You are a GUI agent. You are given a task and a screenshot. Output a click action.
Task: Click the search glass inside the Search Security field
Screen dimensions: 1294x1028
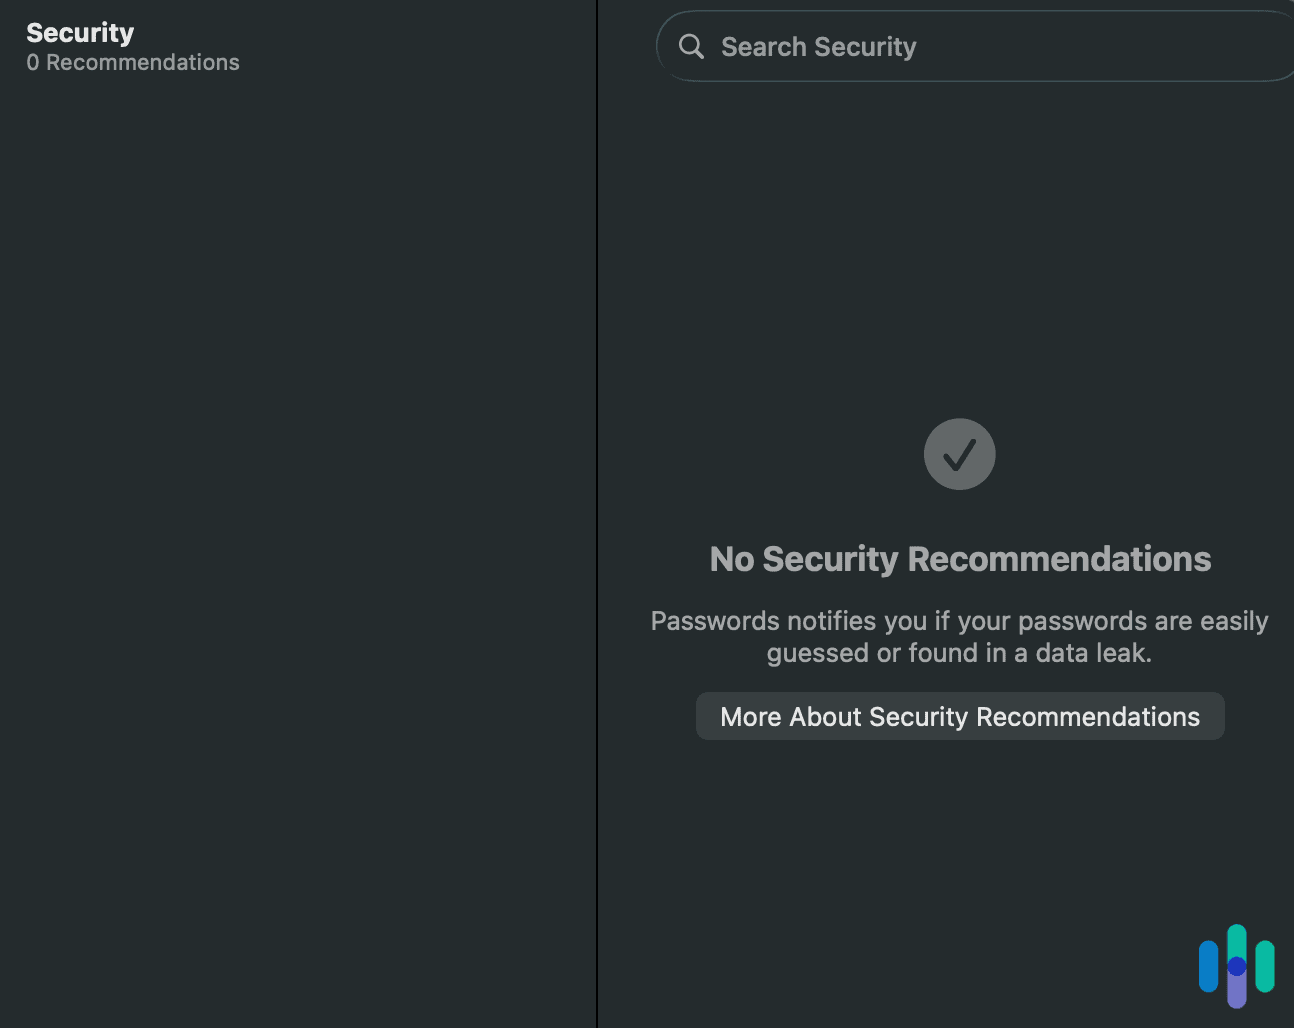coord(691,46)
